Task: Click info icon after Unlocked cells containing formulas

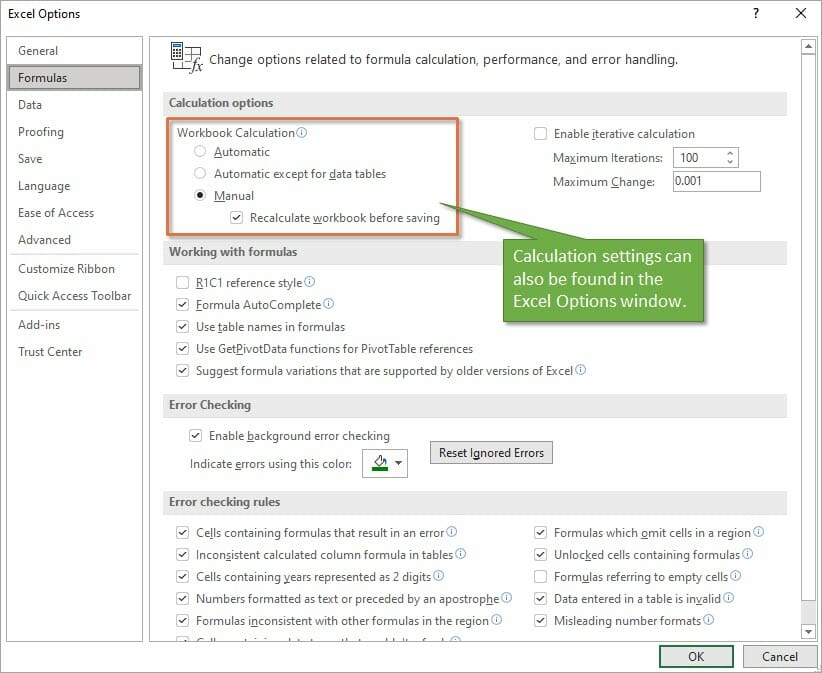Action: (748, 554)
